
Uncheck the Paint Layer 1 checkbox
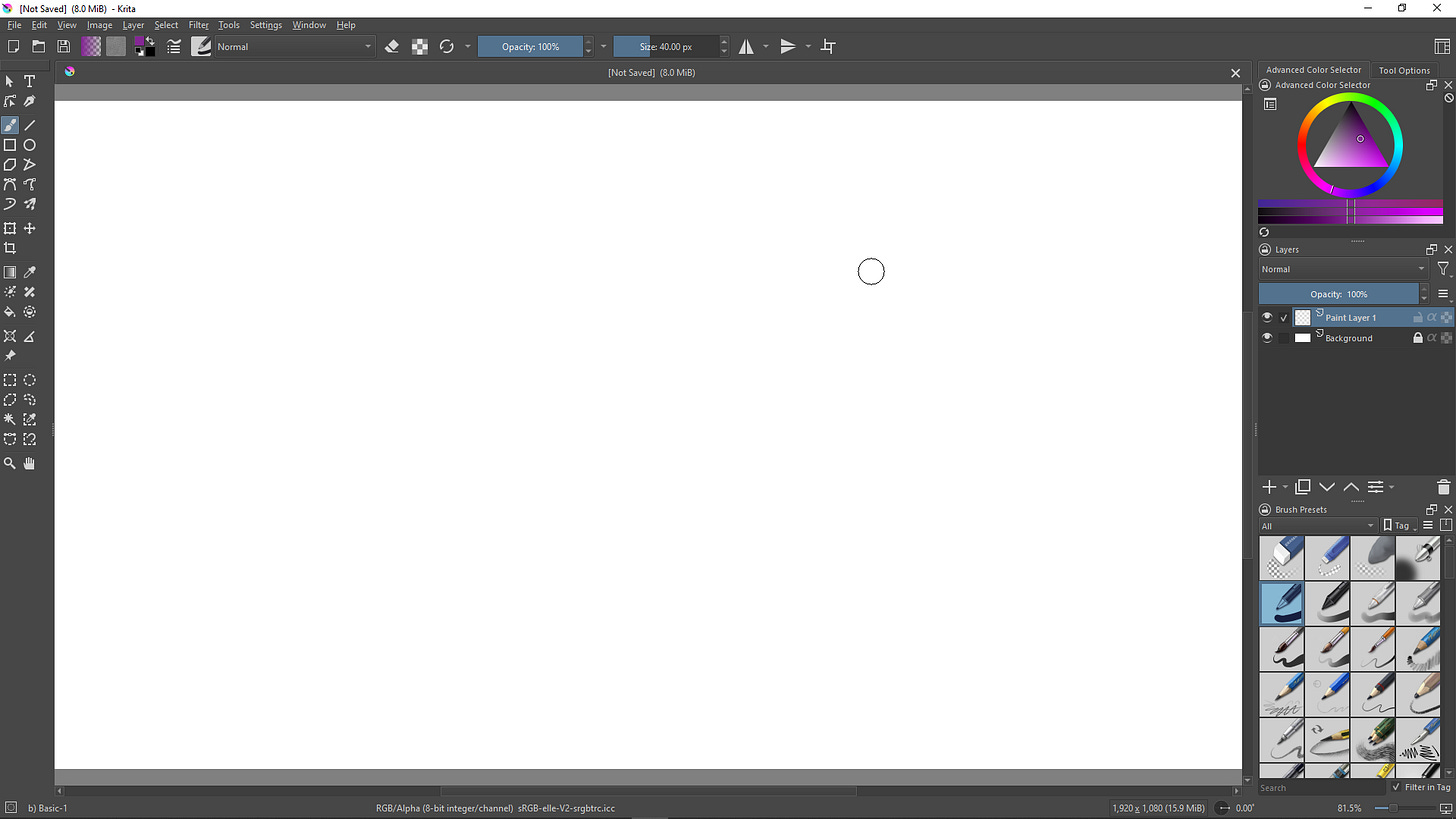pyautogui.click(x=1284, y=317)
